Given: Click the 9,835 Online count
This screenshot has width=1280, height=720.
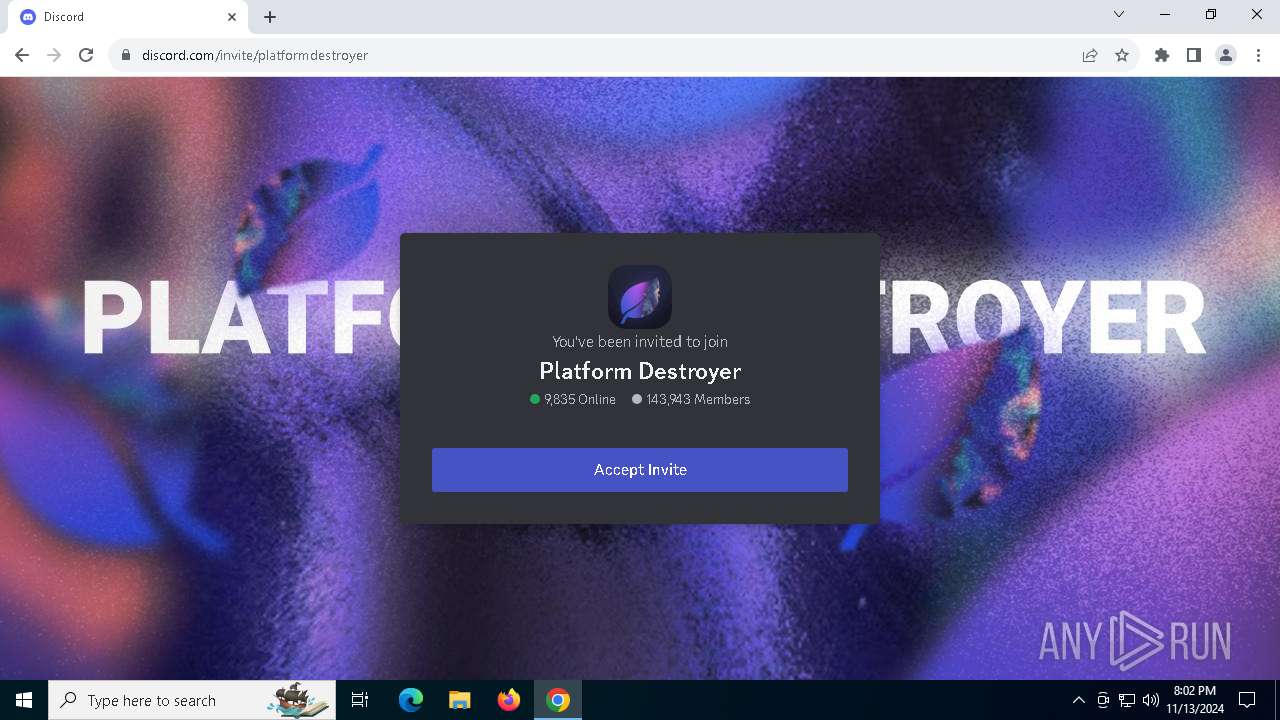Looking at the screenshot, I should [x=573, y=399].
